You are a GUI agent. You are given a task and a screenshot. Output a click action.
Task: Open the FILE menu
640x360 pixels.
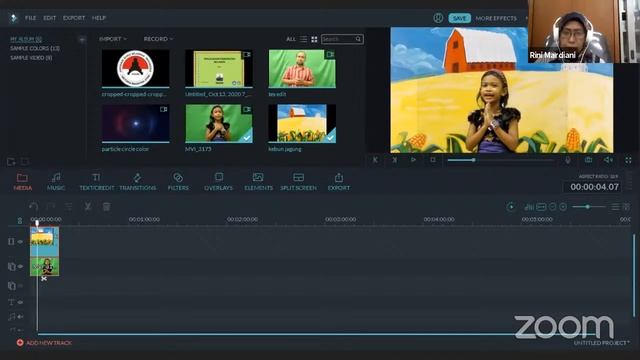click(x=30, y=18)
